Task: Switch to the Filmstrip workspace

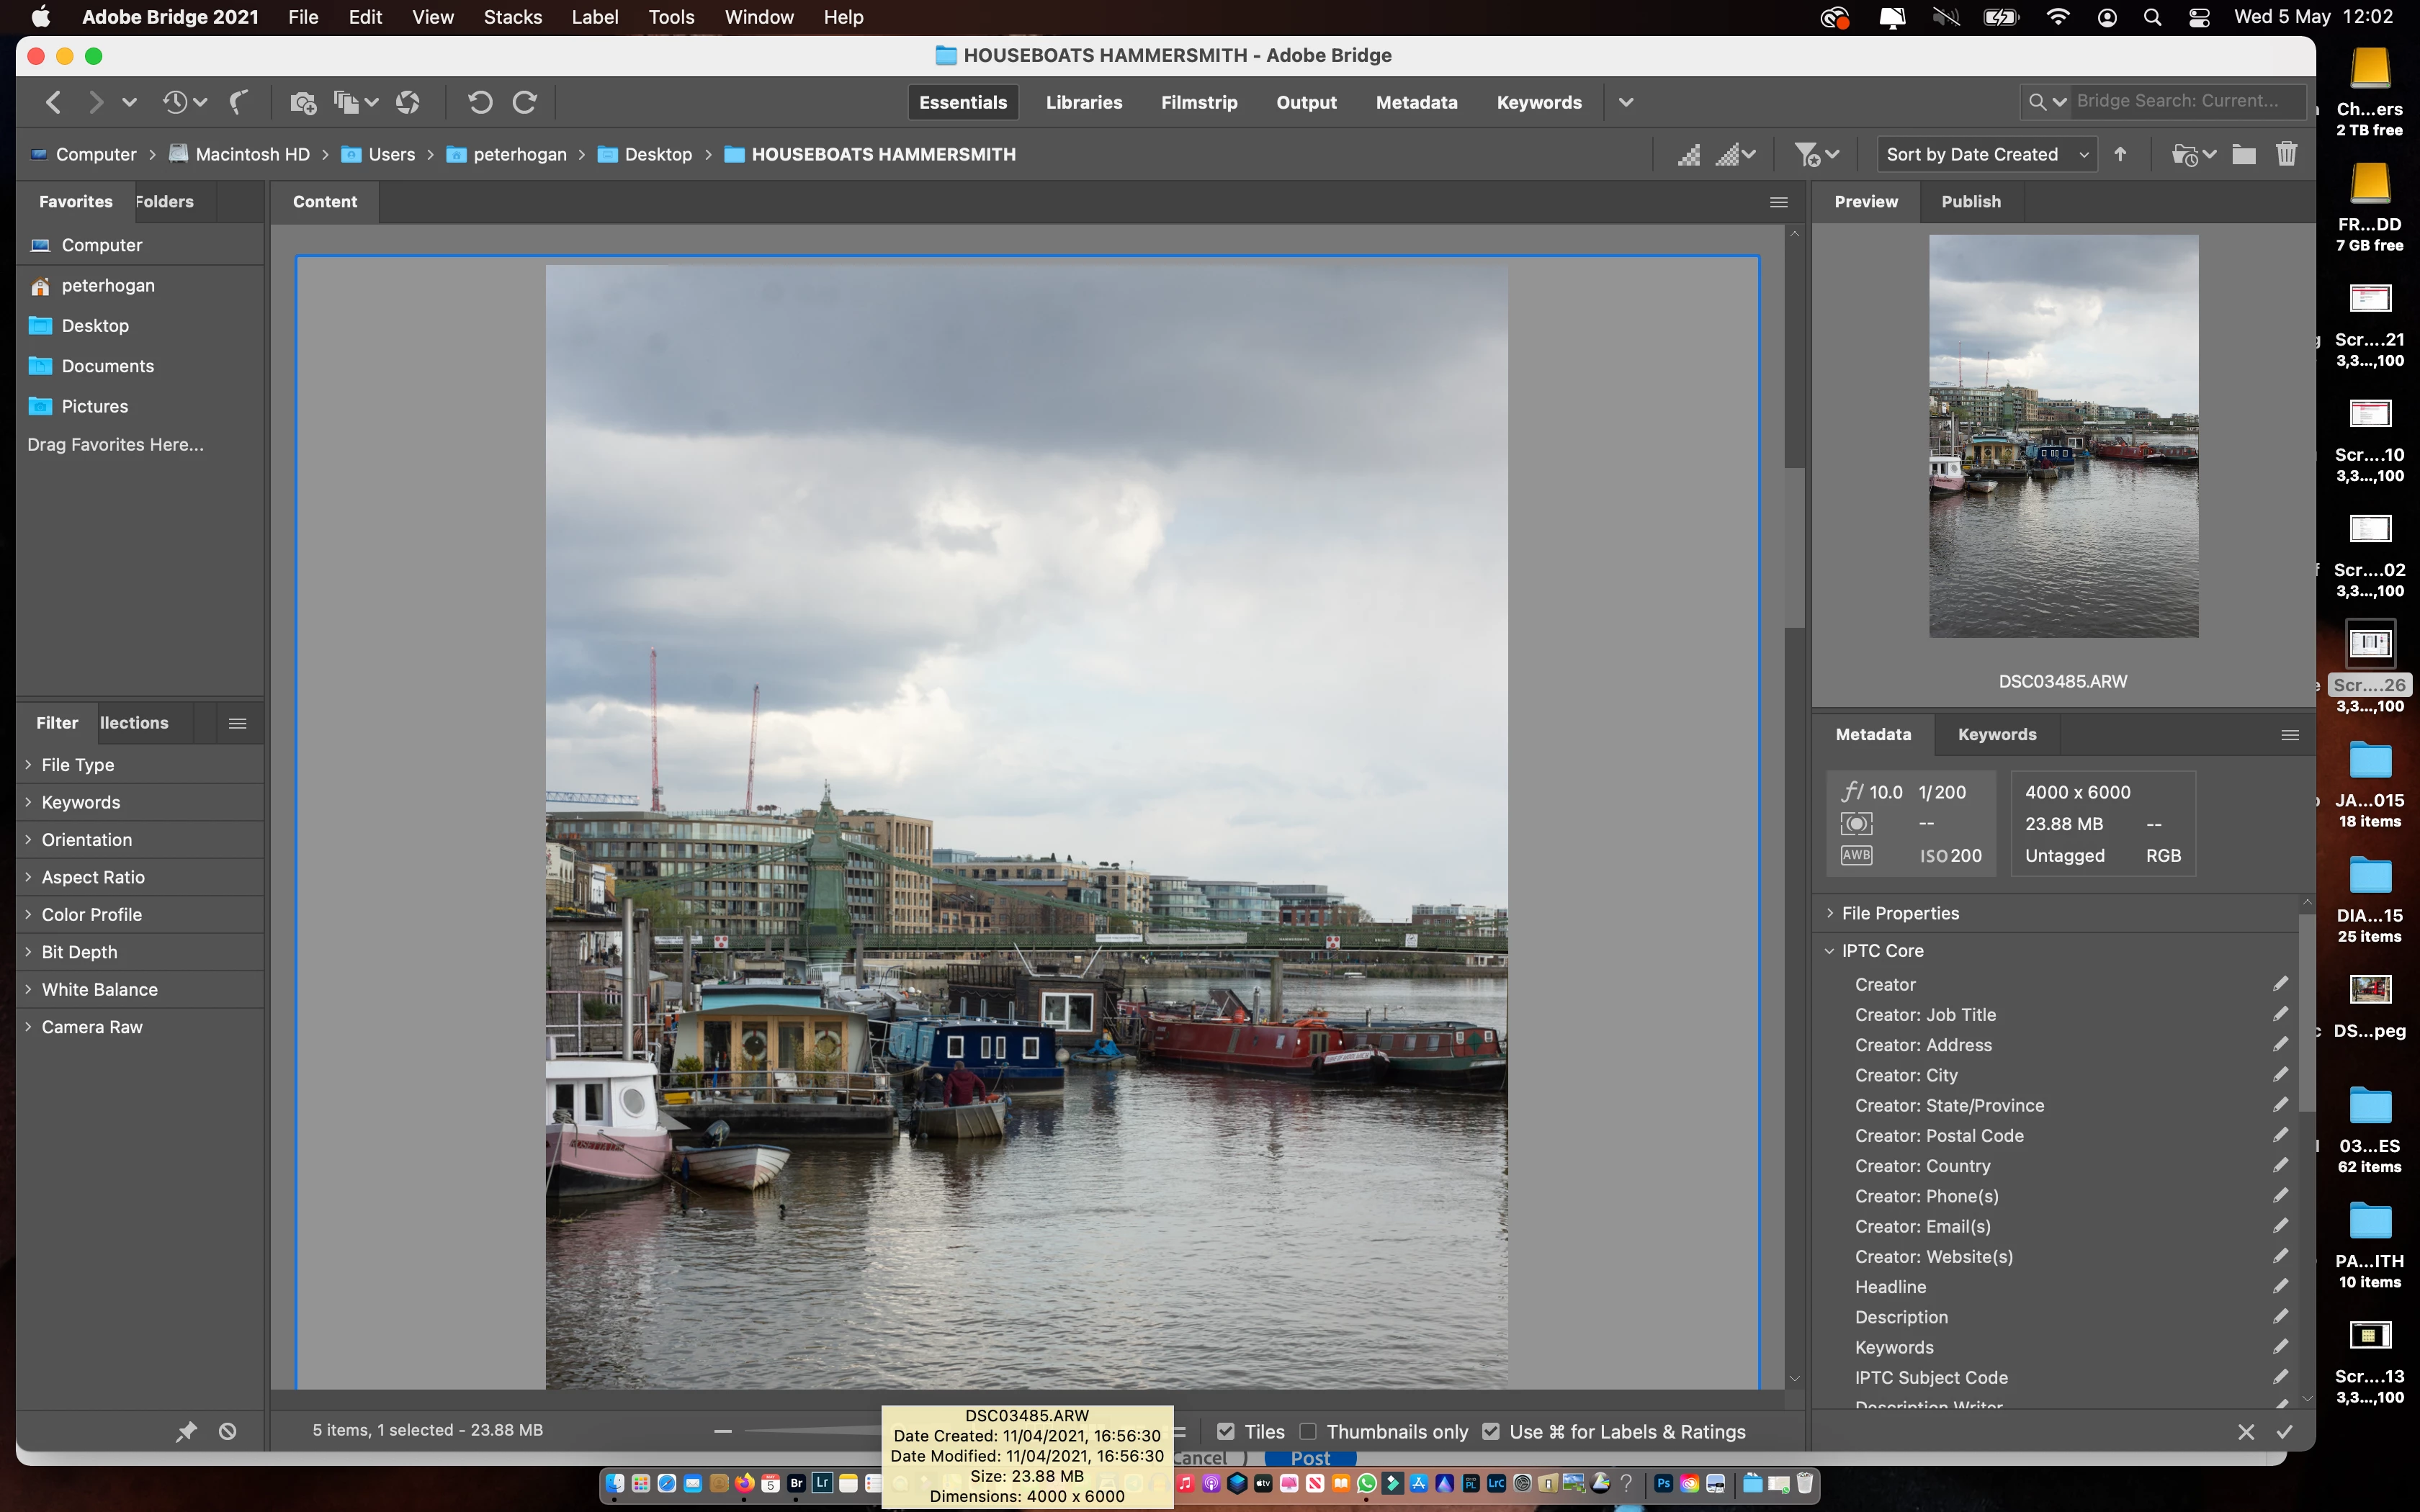Action: point(1198,102)
